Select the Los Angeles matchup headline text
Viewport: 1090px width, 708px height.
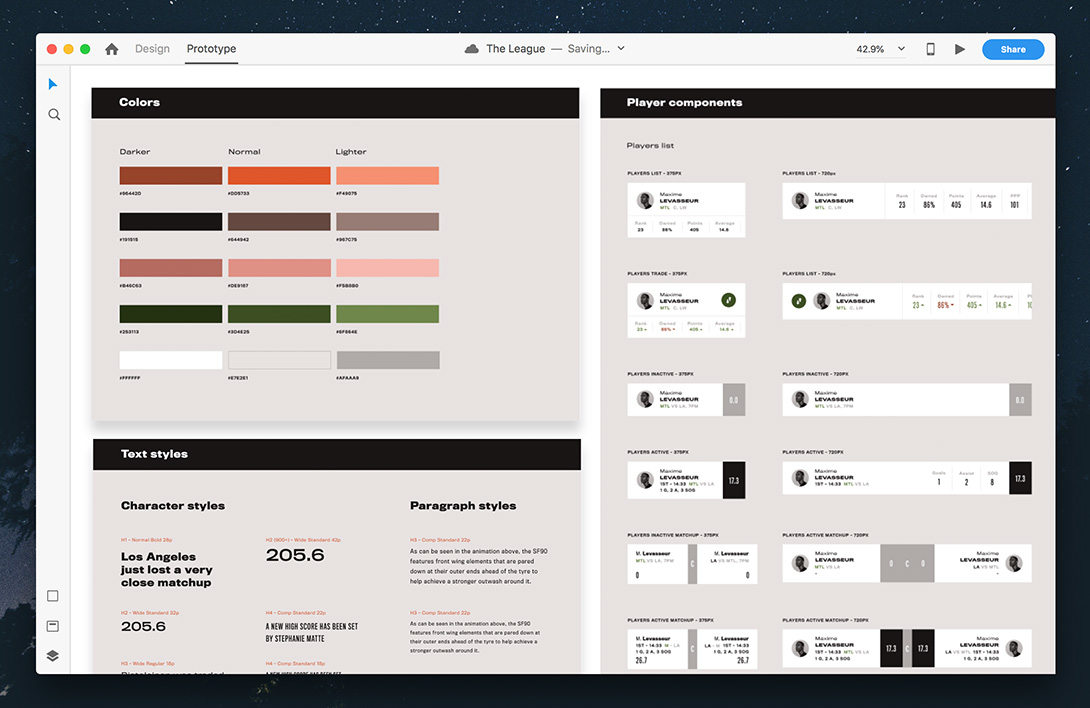tap(167, 570)
